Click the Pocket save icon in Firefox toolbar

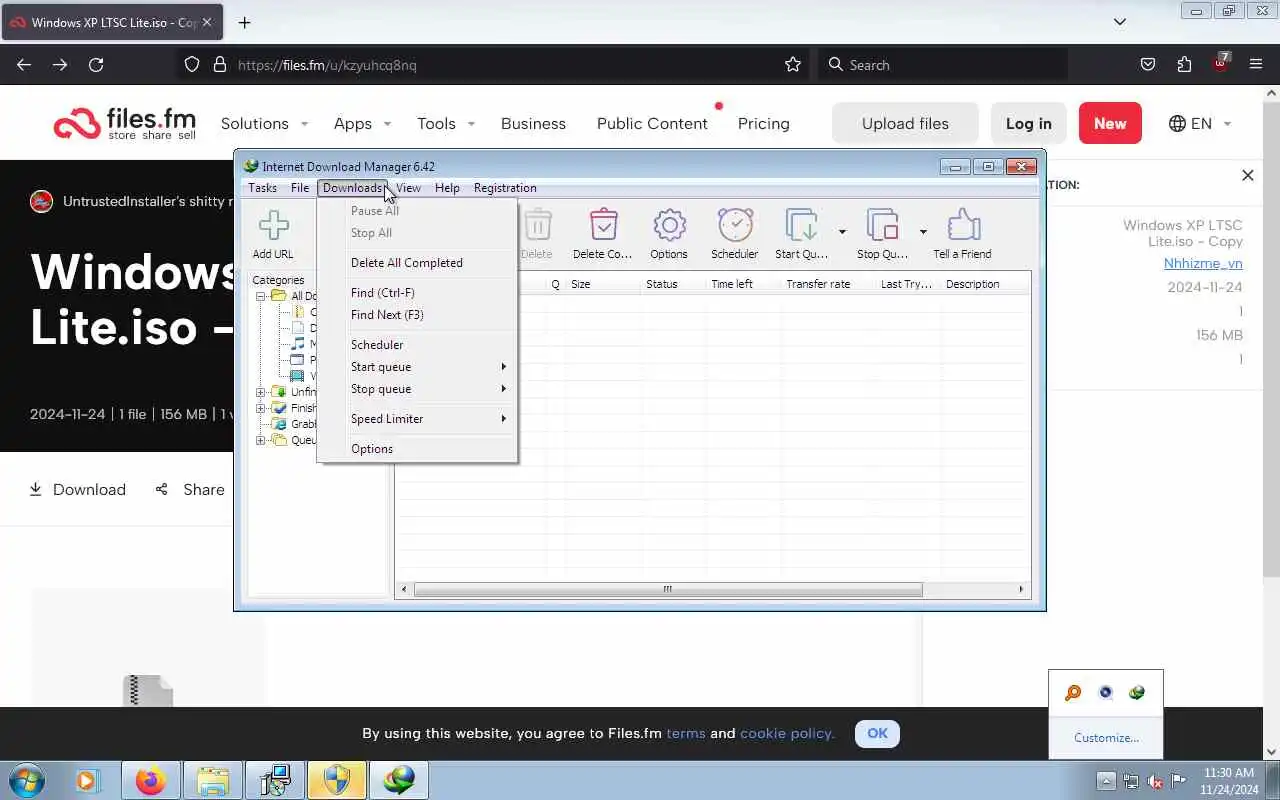[1148, 64]
